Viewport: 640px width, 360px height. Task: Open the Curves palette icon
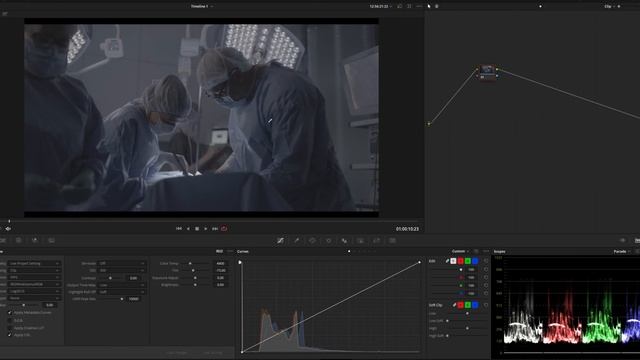(x=280, y=240)
